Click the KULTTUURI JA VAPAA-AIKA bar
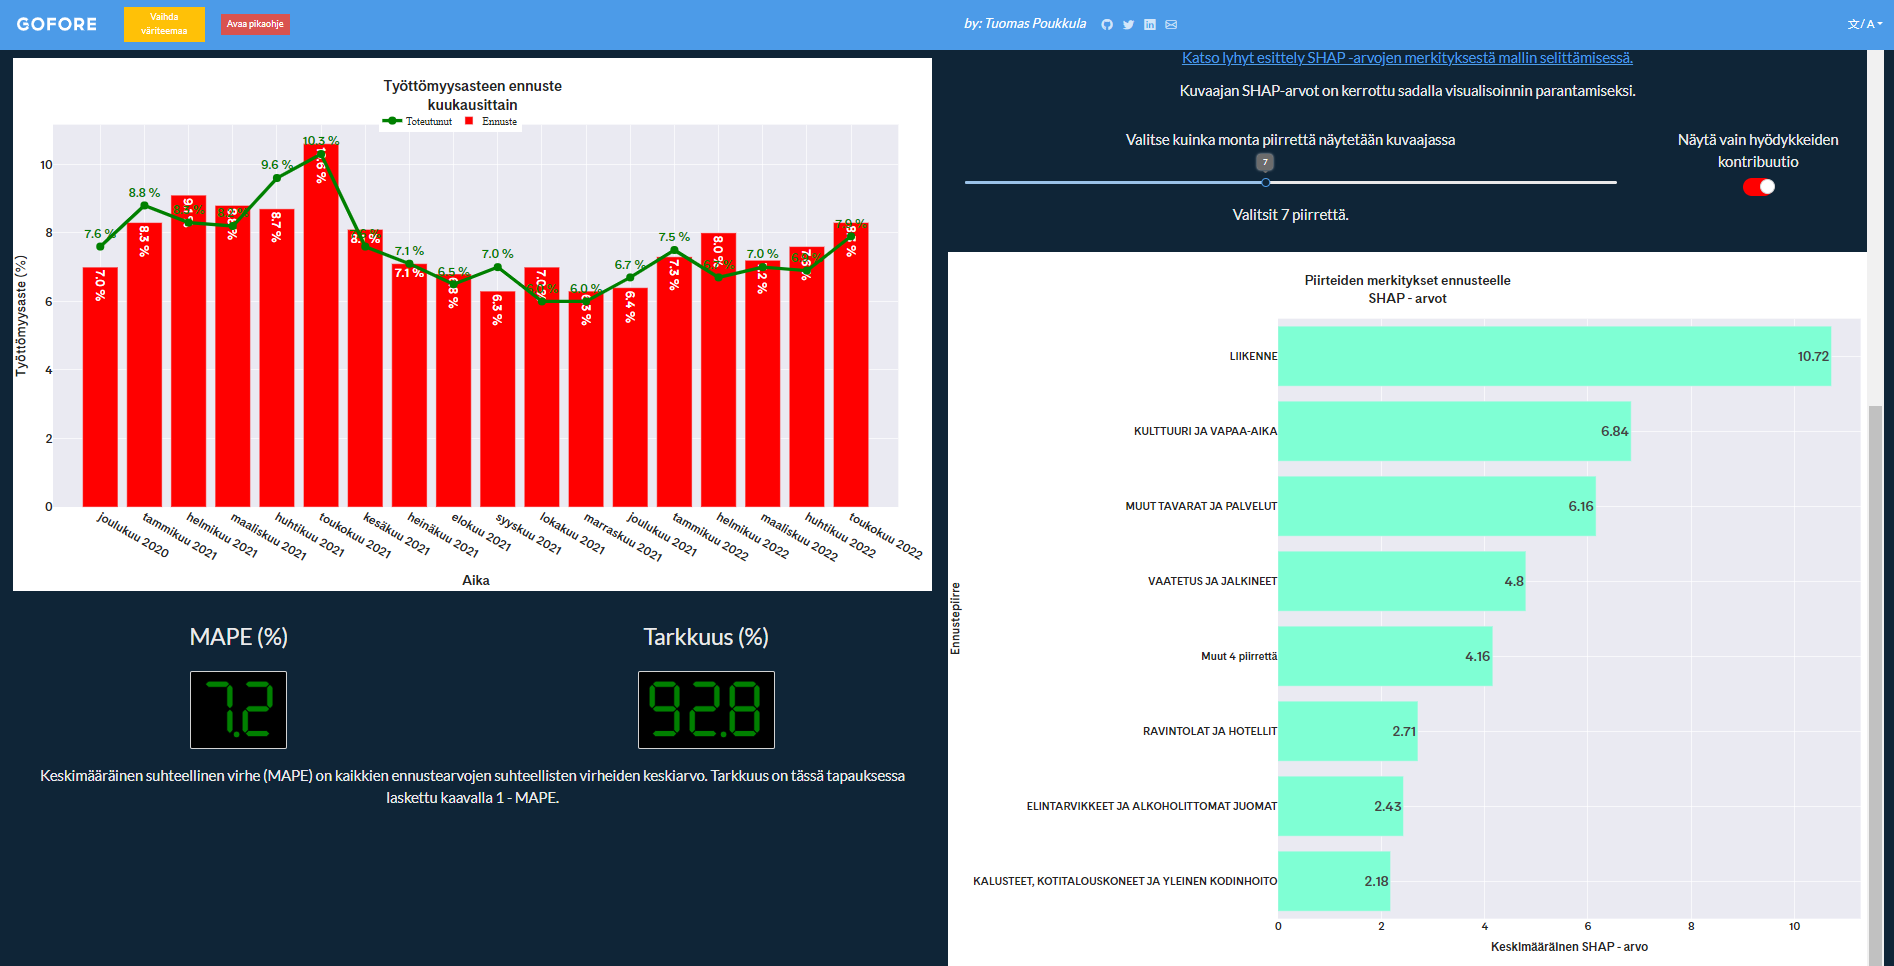This screenshot has height=966, width=1894. tap(1453, 431)
